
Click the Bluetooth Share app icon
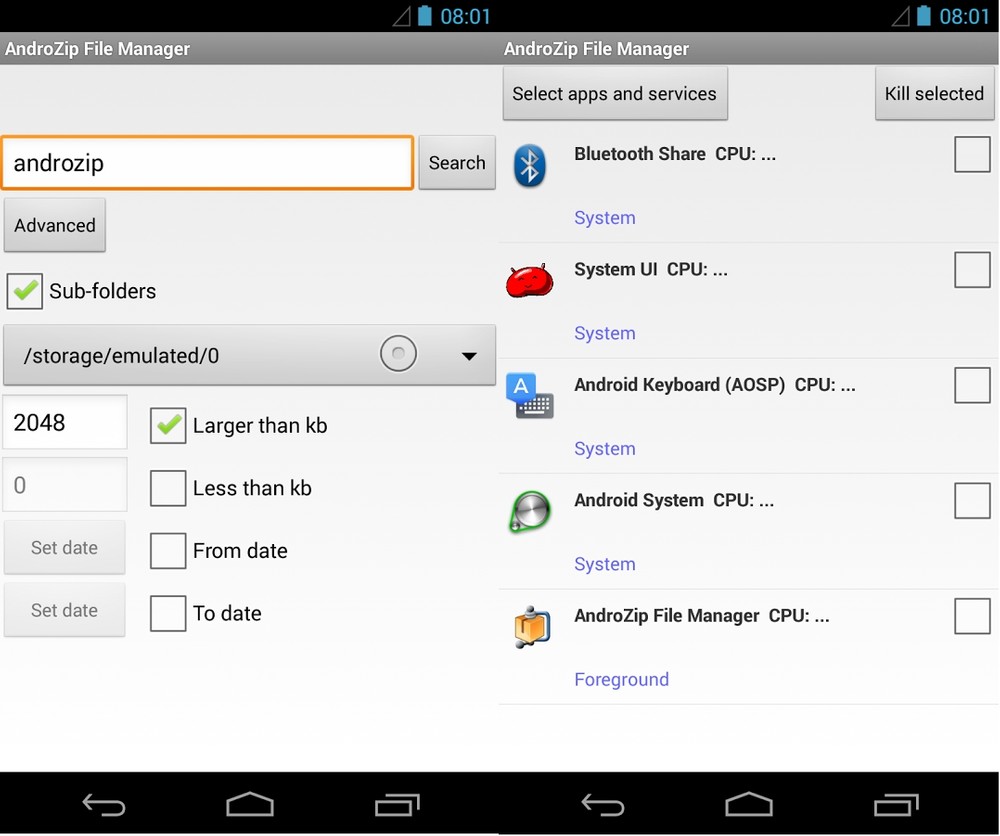529,165
